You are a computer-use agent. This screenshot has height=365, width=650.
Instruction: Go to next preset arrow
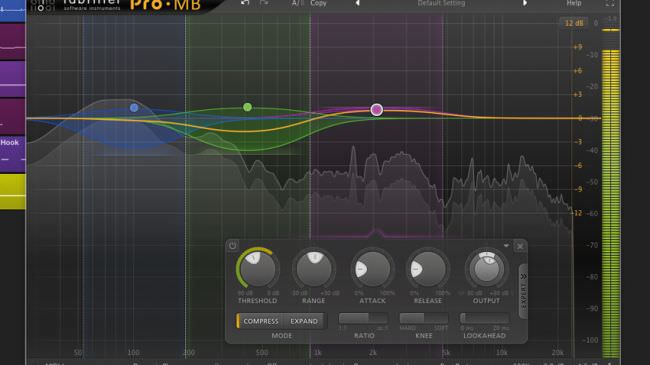click(525, 3)
